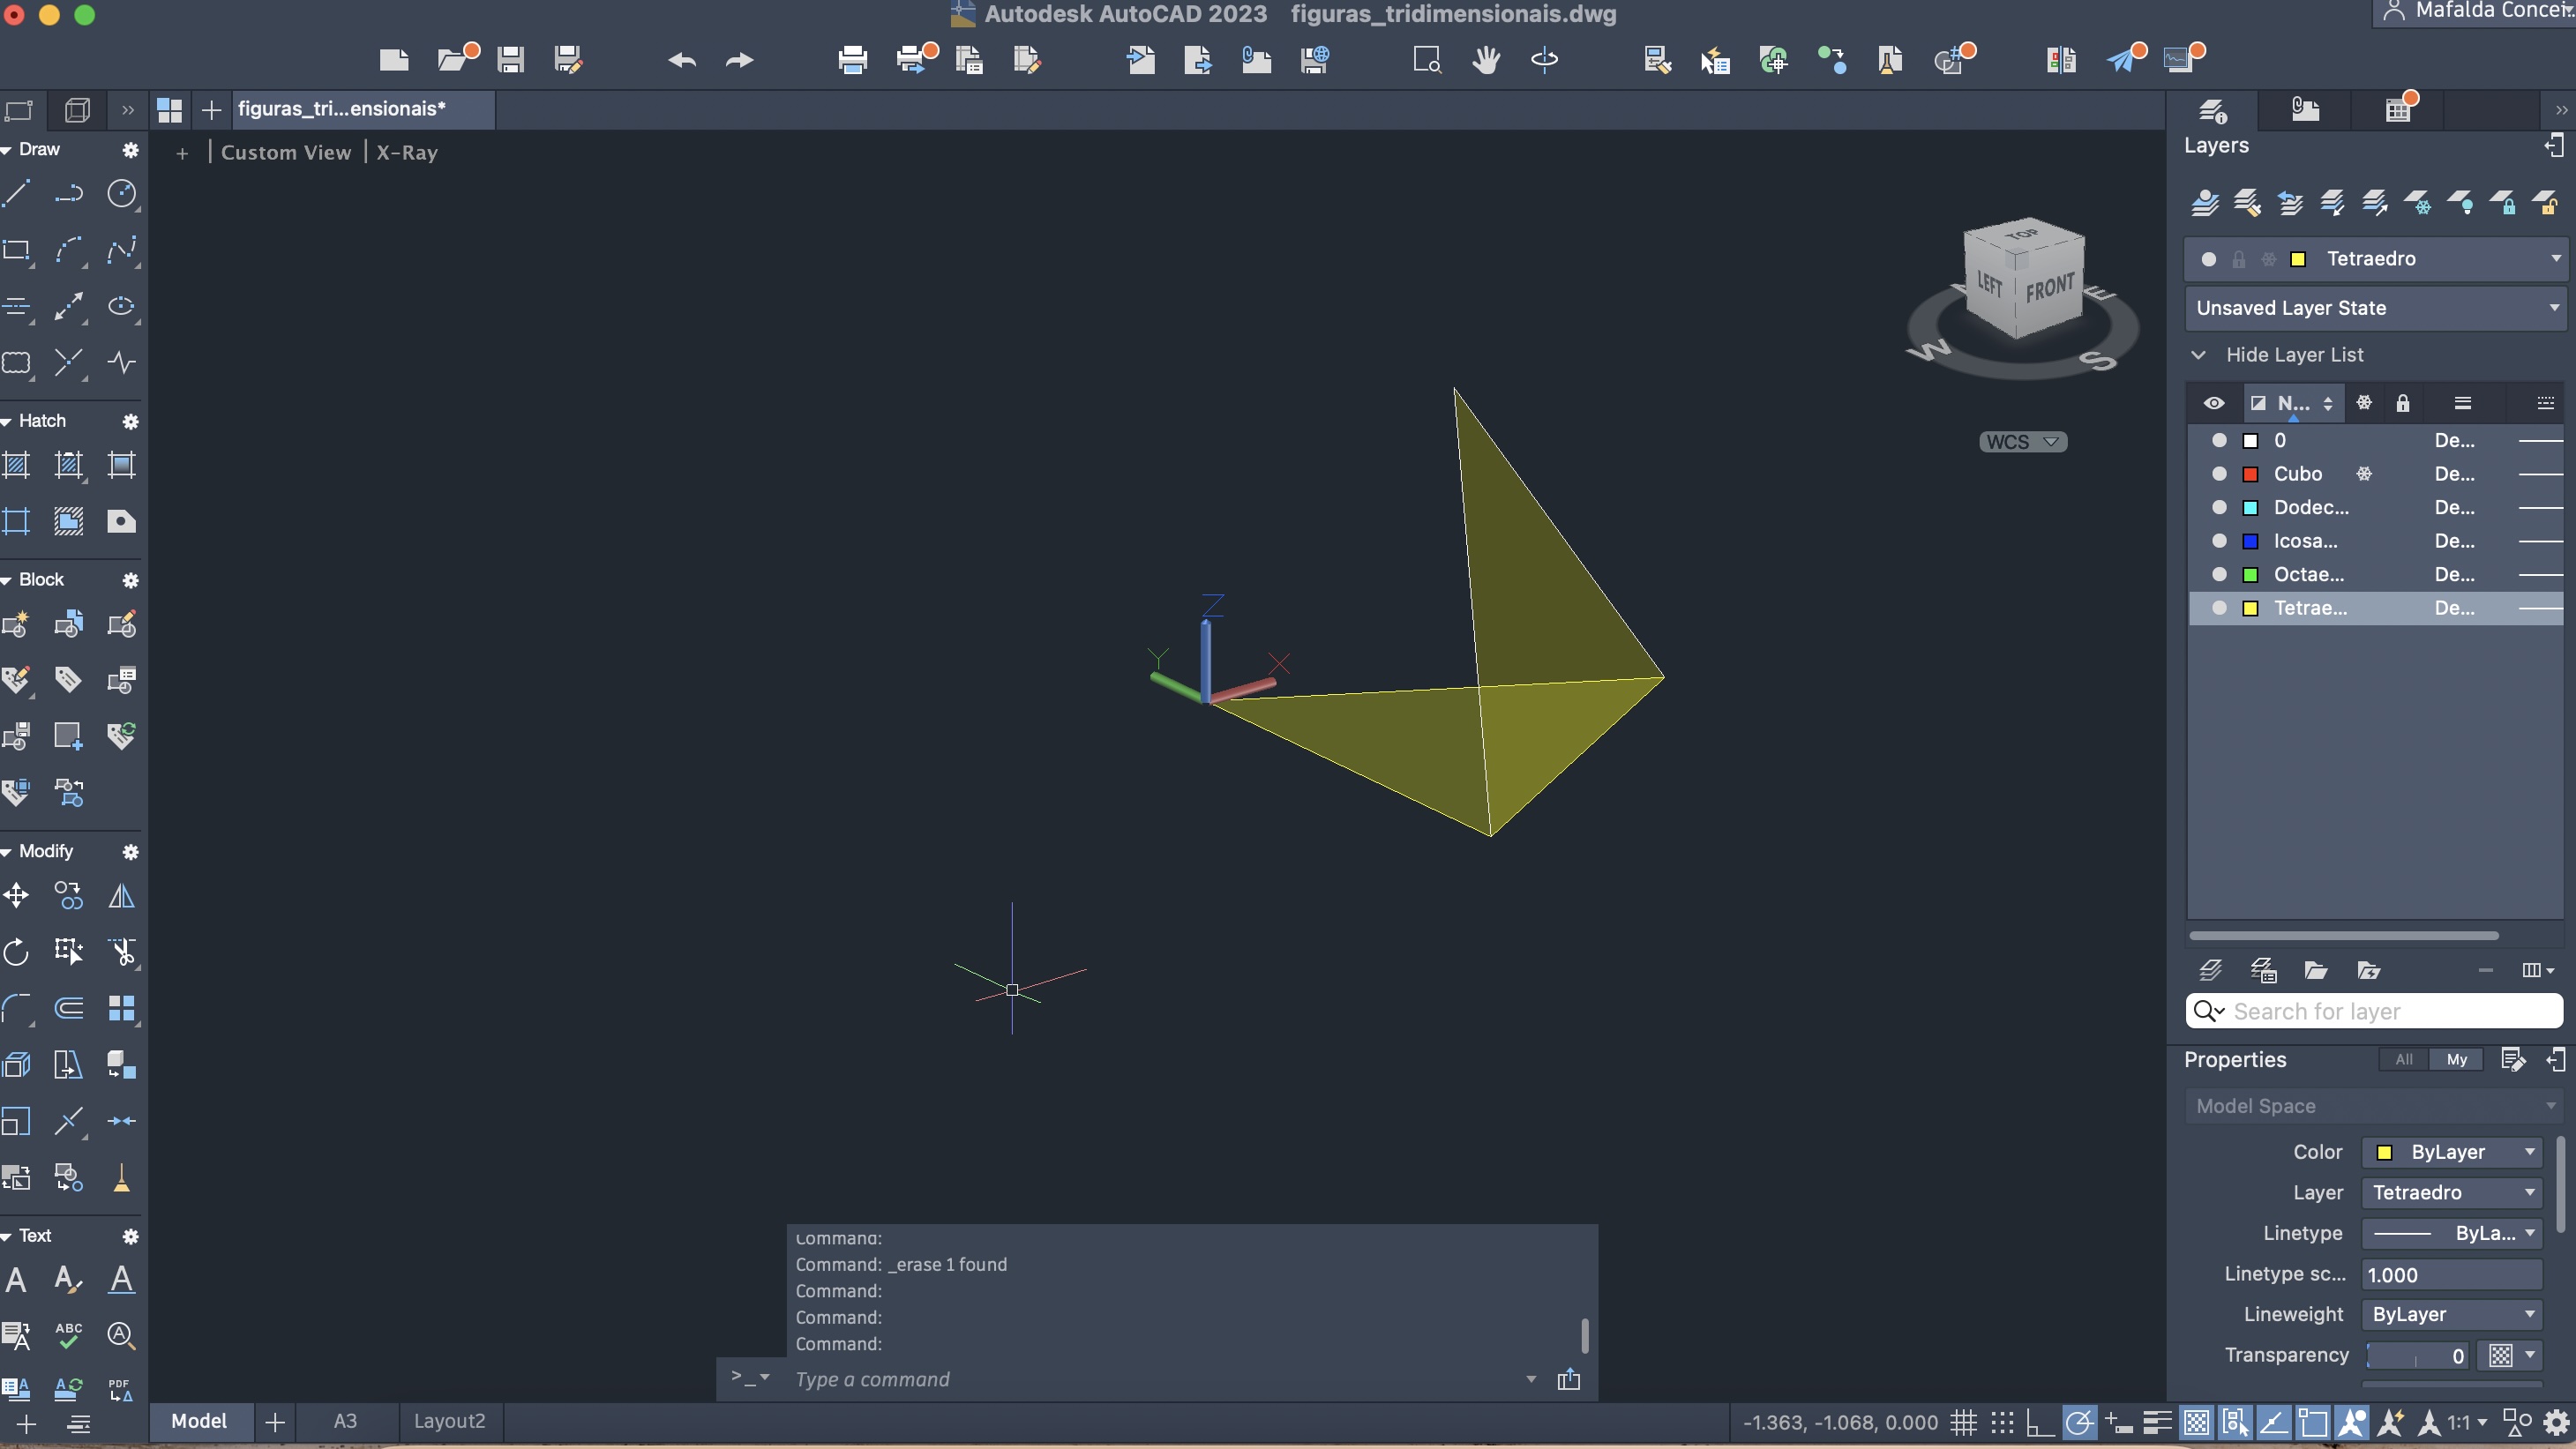
Task: Toggle visibility of the Octaedro layer
Action: point(2219,575)
